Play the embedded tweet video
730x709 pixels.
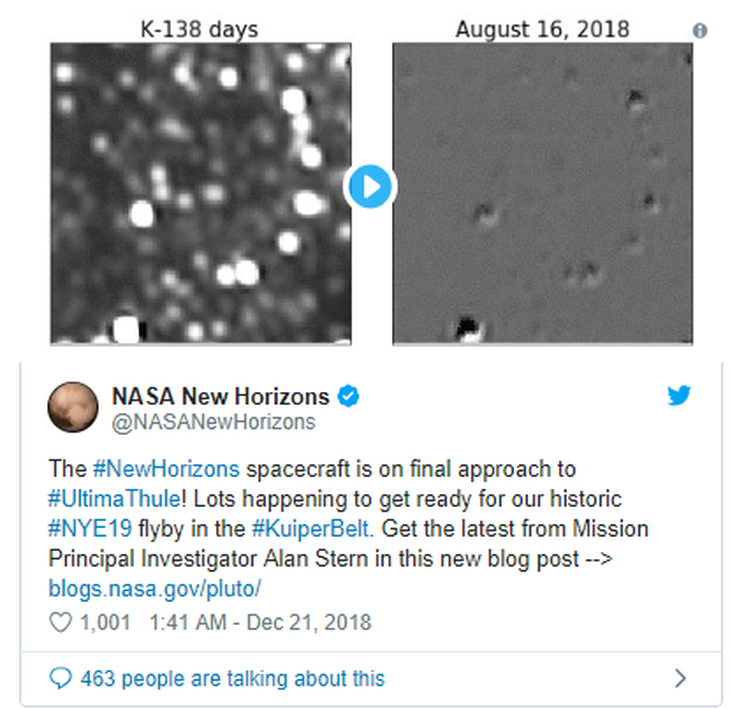point(370,187)
